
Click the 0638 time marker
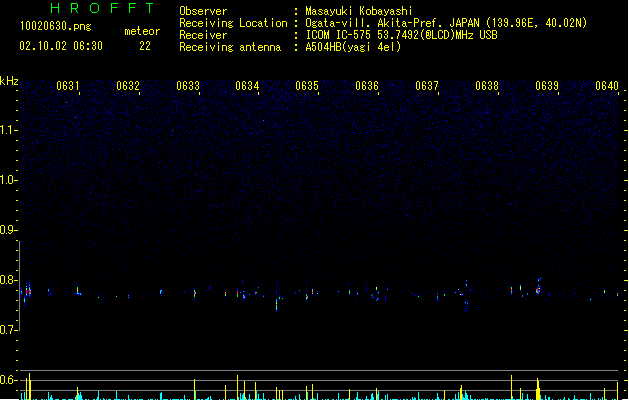[x=487, y=86]
